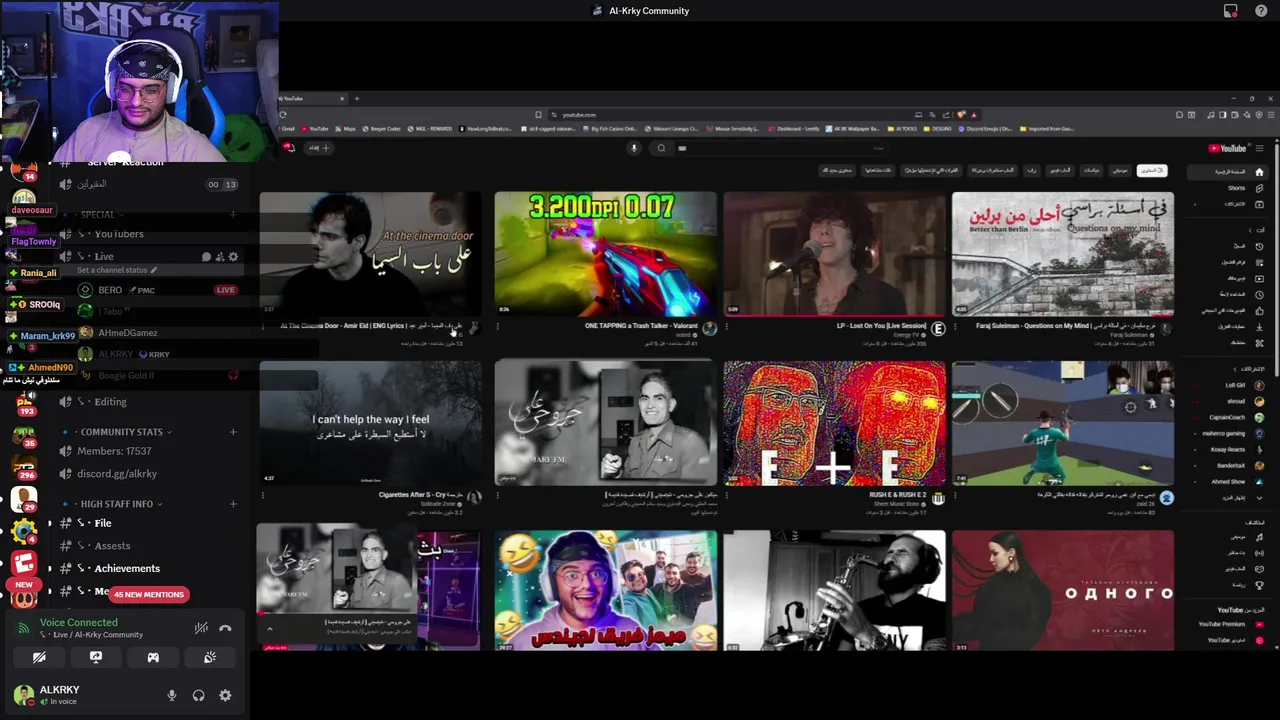Open YouTube notifications bell

click(x=290, y=148)
